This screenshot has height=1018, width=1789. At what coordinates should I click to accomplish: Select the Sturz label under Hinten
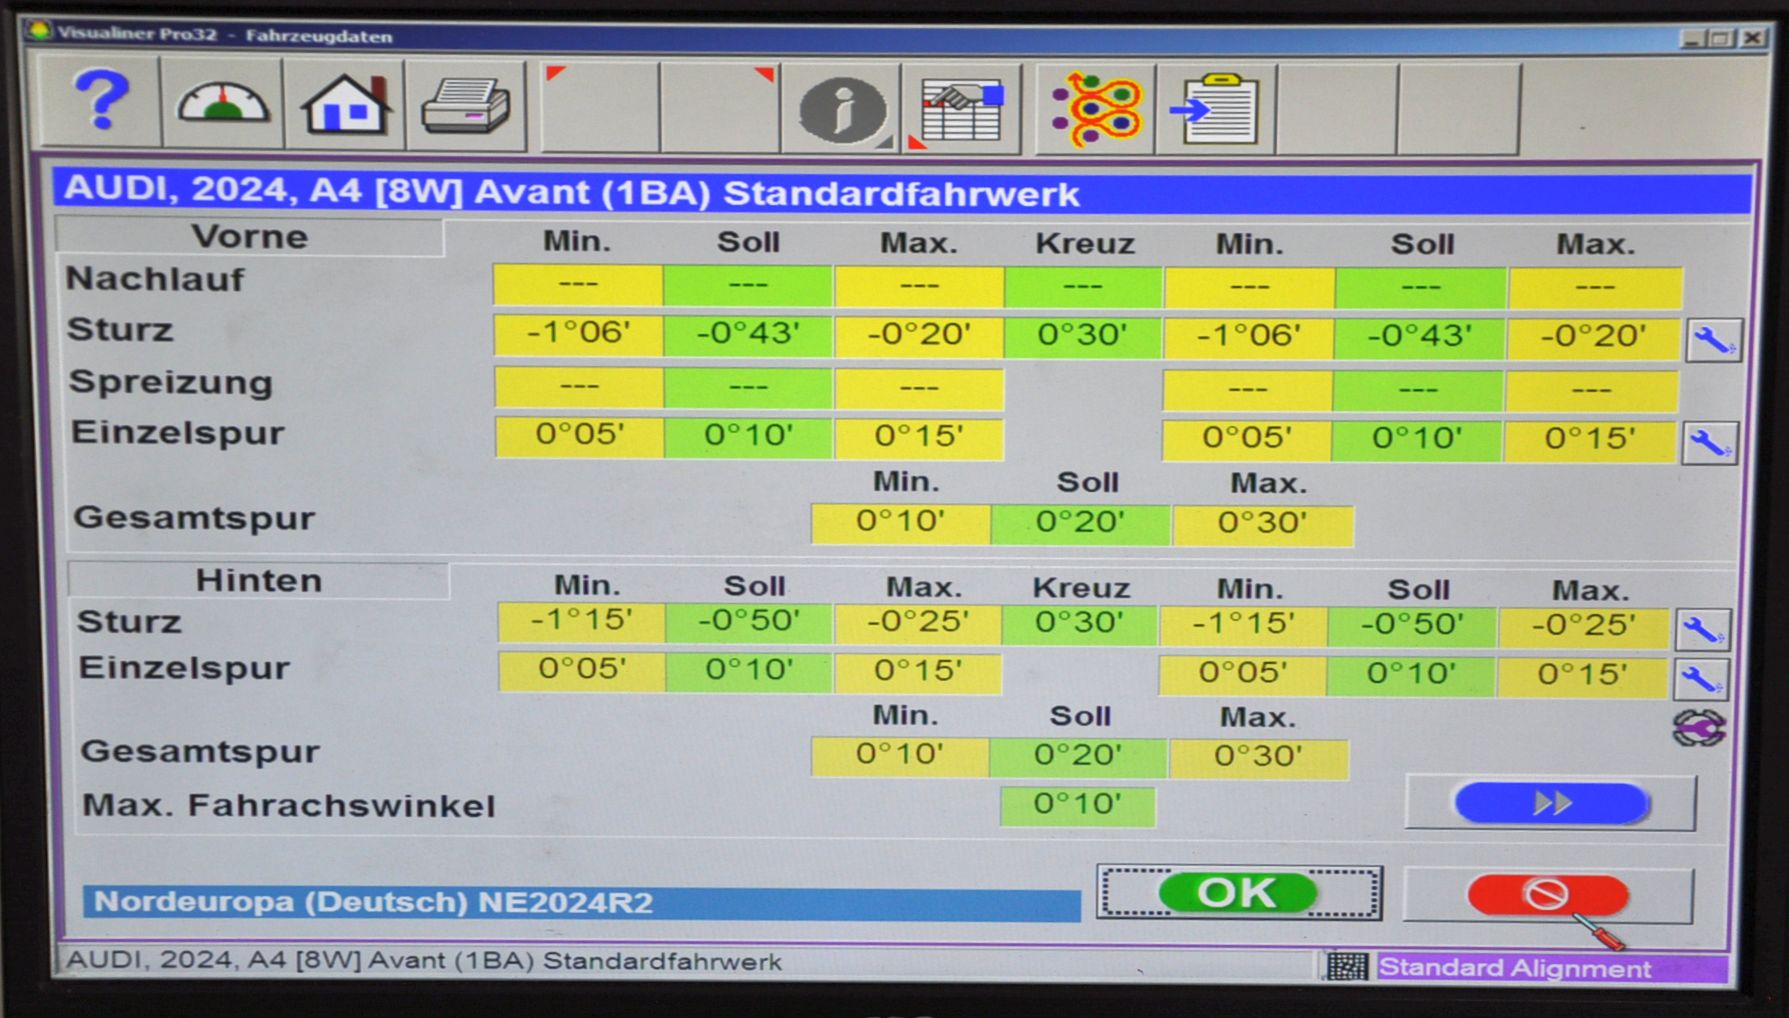129,621
